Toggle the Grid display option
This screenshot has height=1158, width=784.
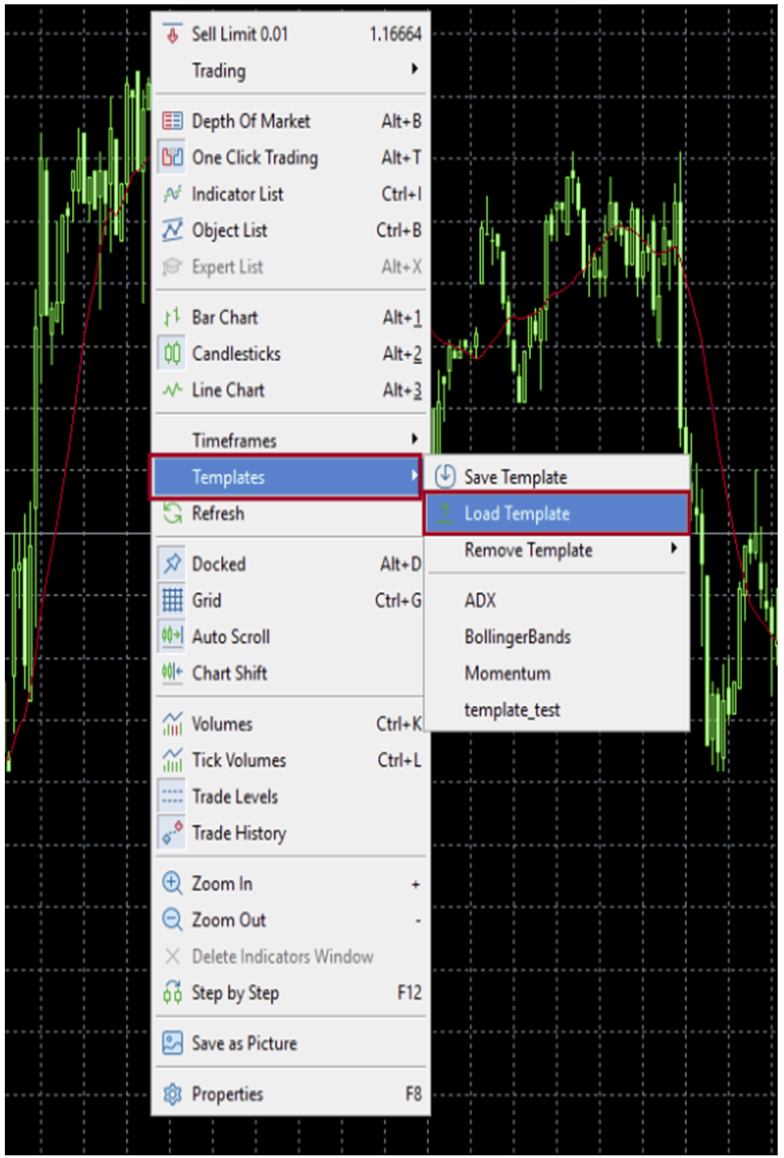pos(206,601)
